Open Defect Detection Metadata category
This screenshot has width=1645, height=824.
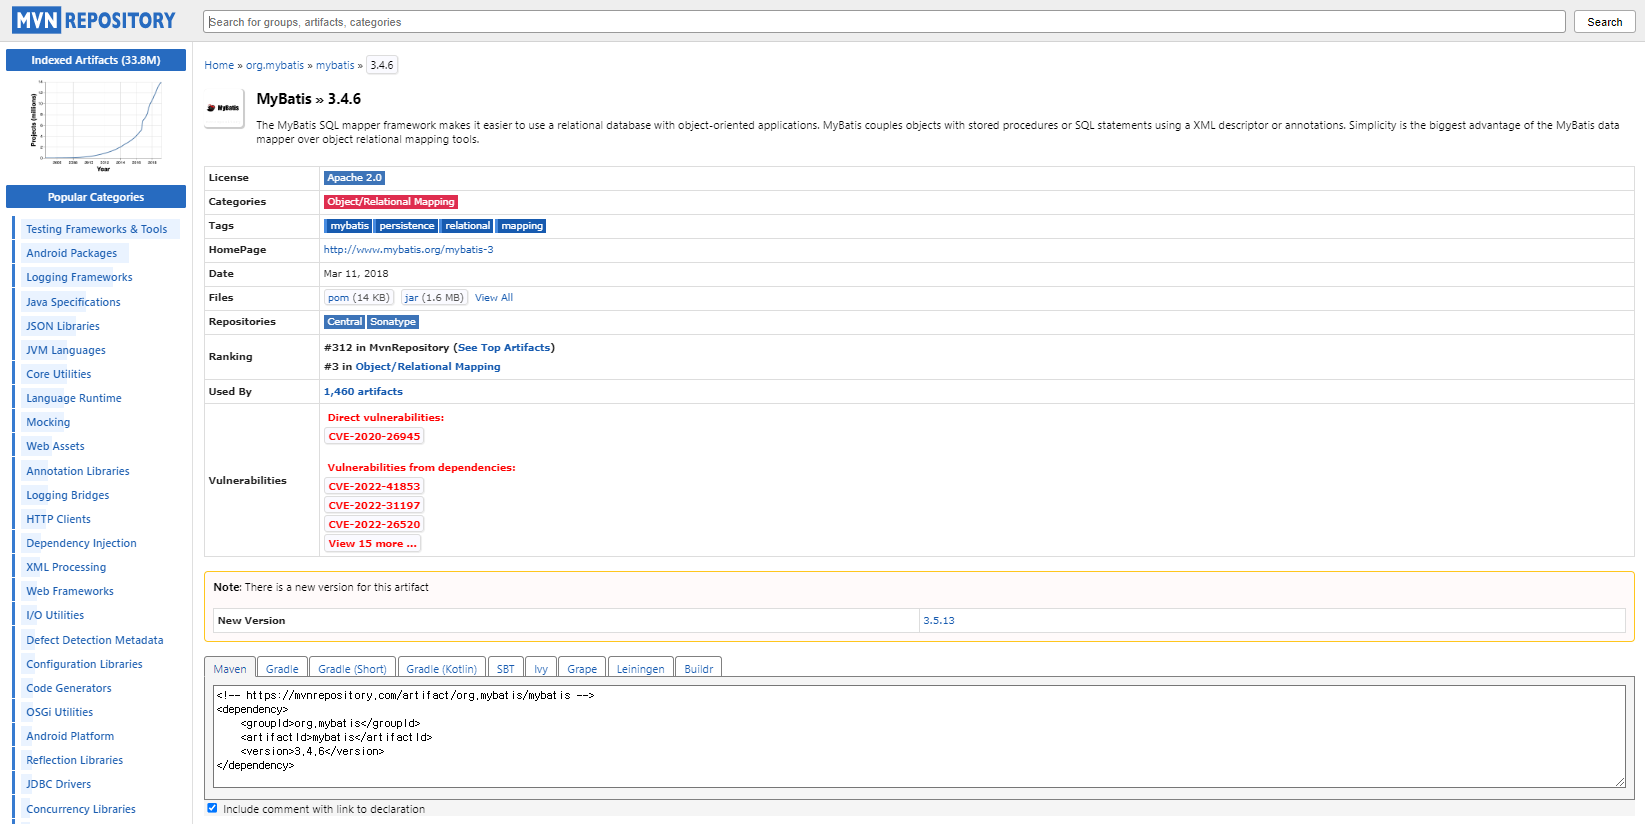[x=95, y=640]
